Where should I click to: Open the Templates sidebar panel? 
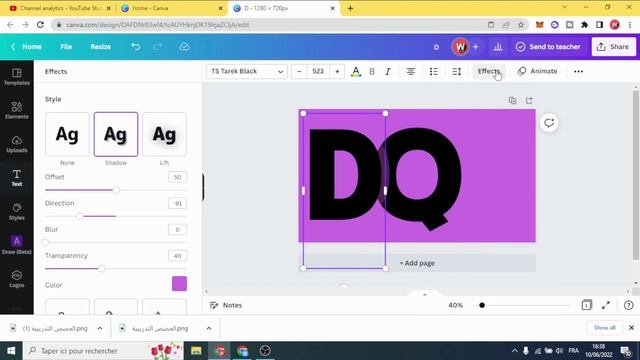pos(17,77)
